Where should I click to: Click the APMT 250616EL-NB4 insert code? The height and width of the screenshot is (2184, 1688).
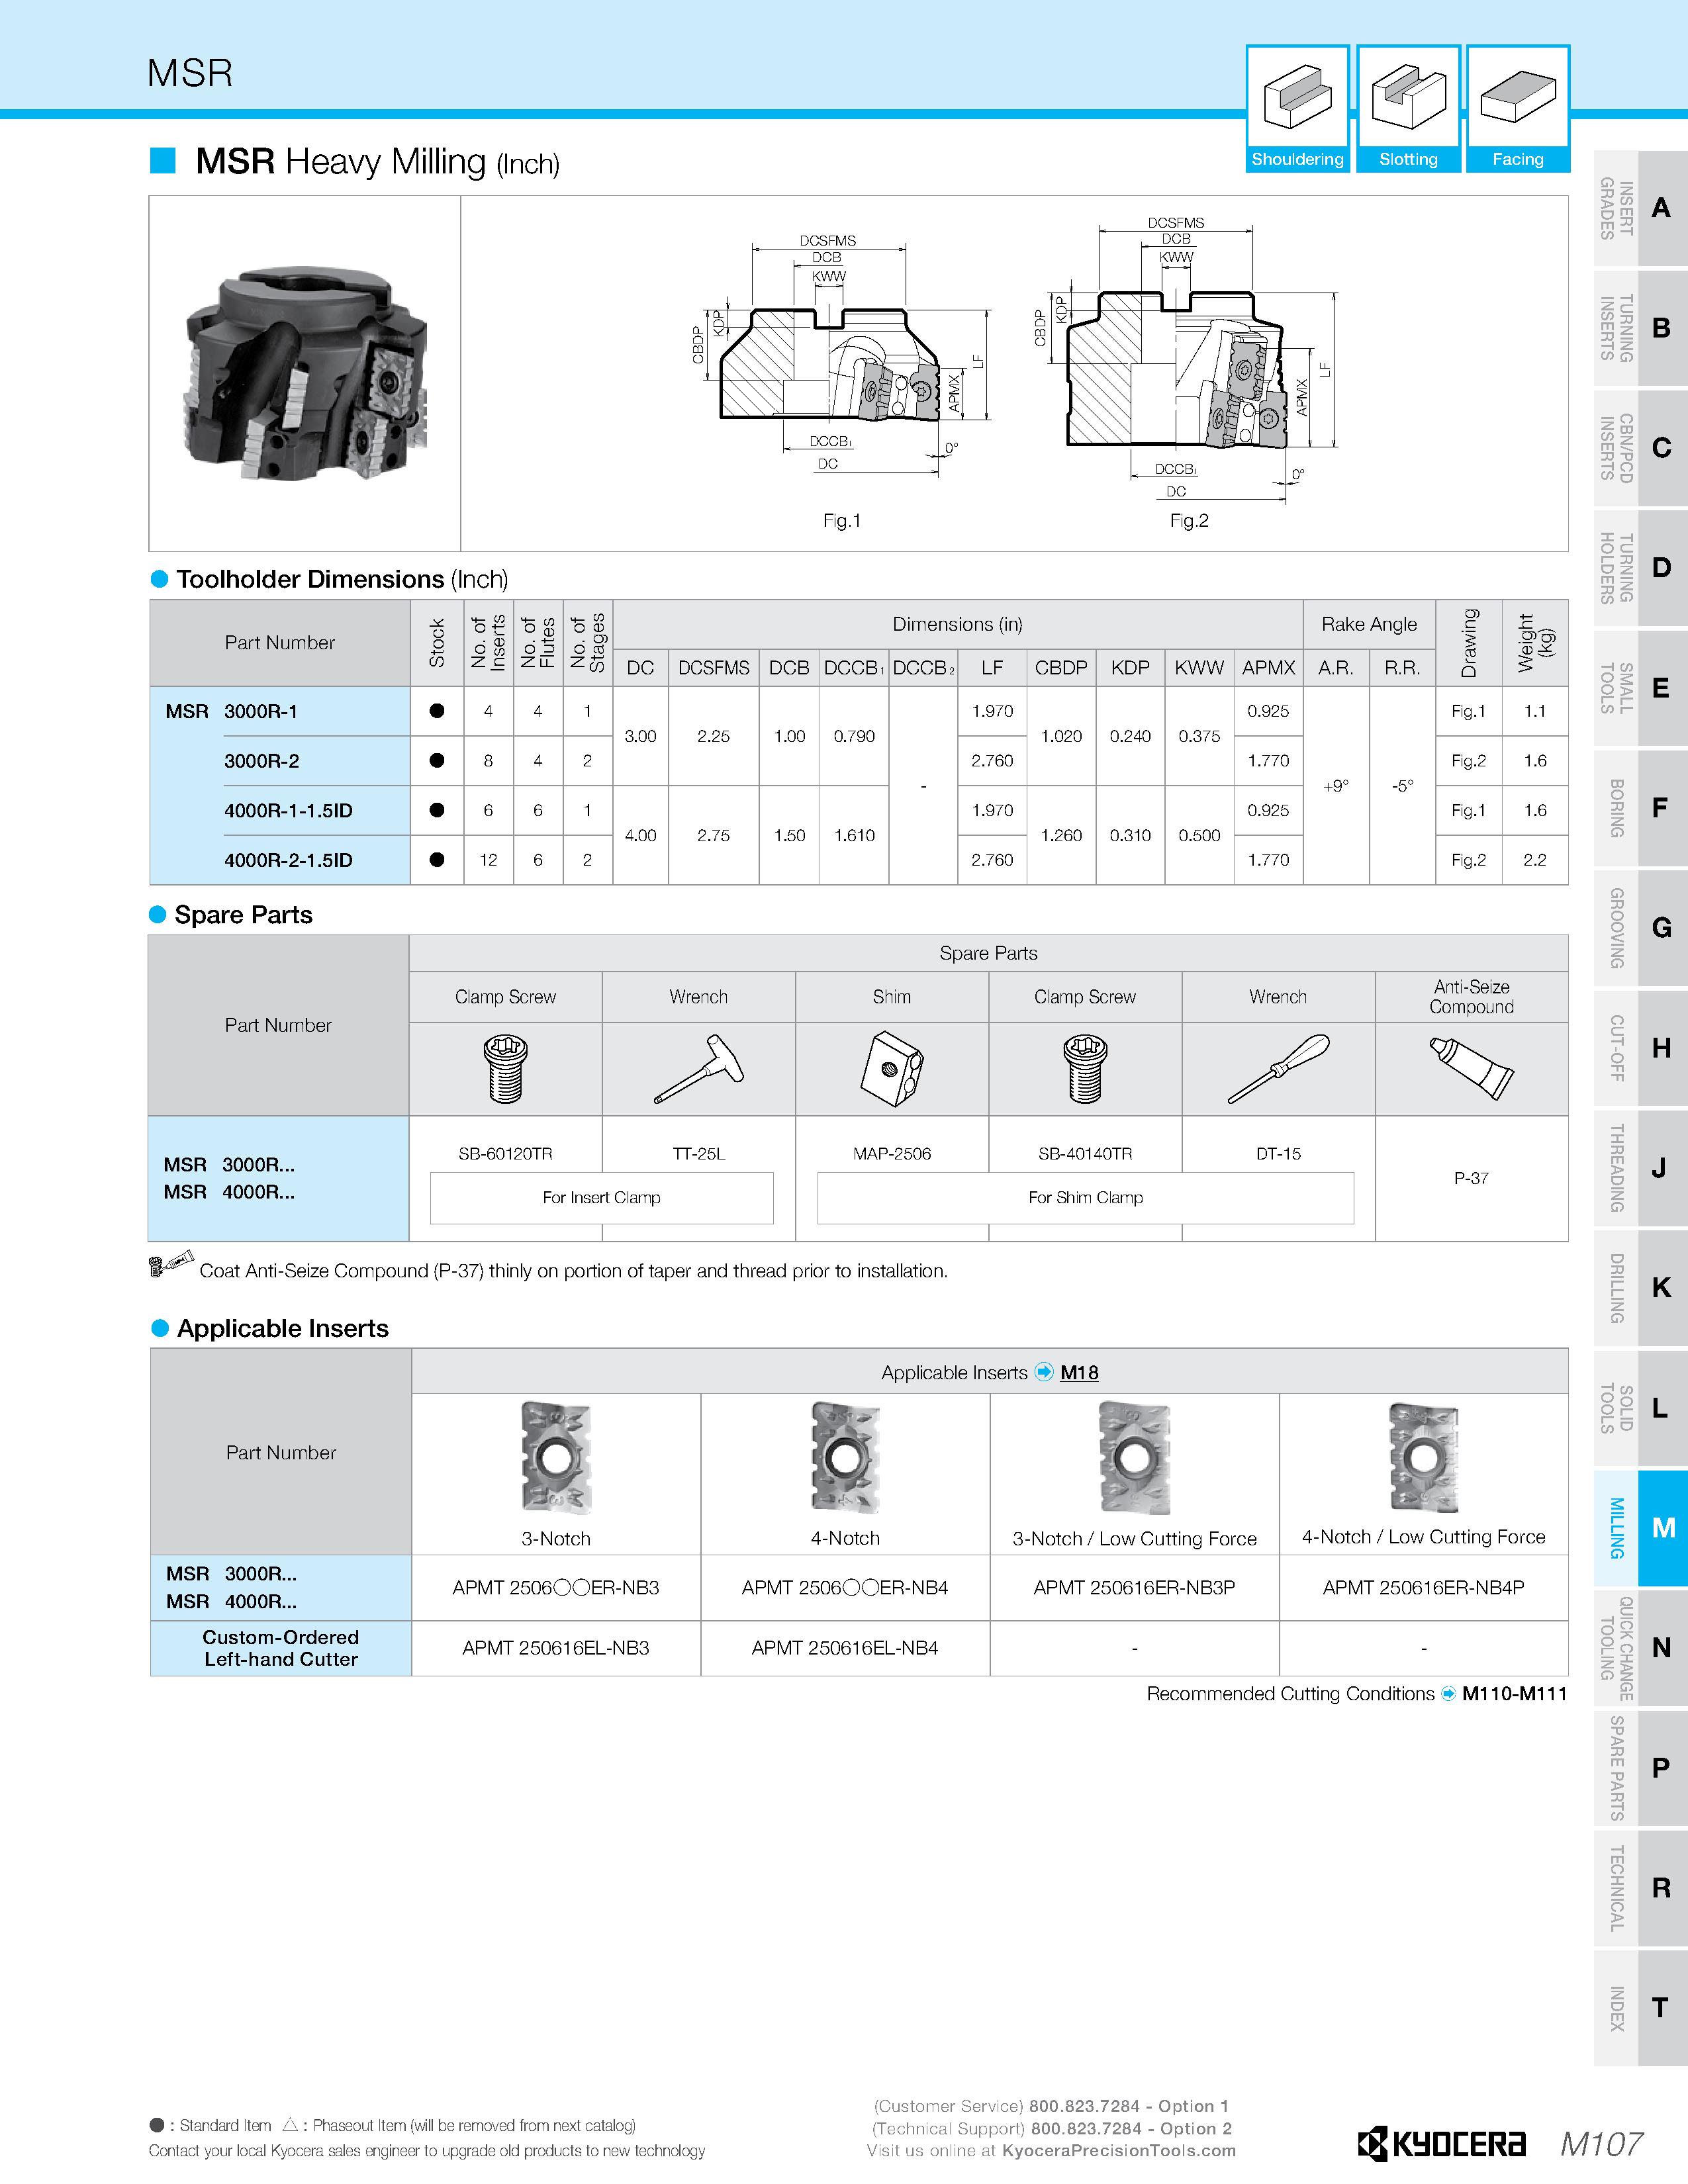(x=845, y=1648)
